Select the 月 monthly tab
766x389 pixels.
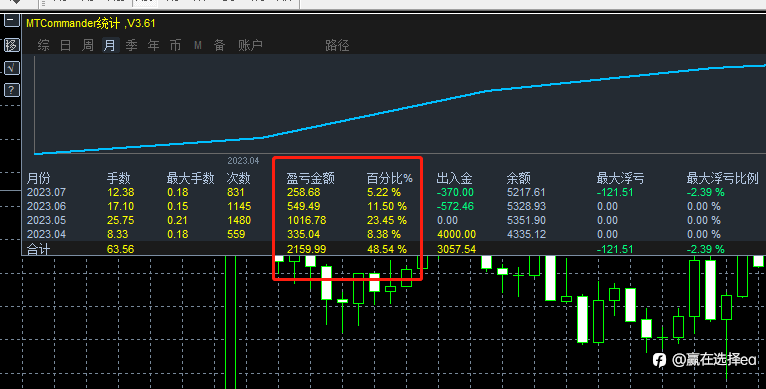(110, 45)
